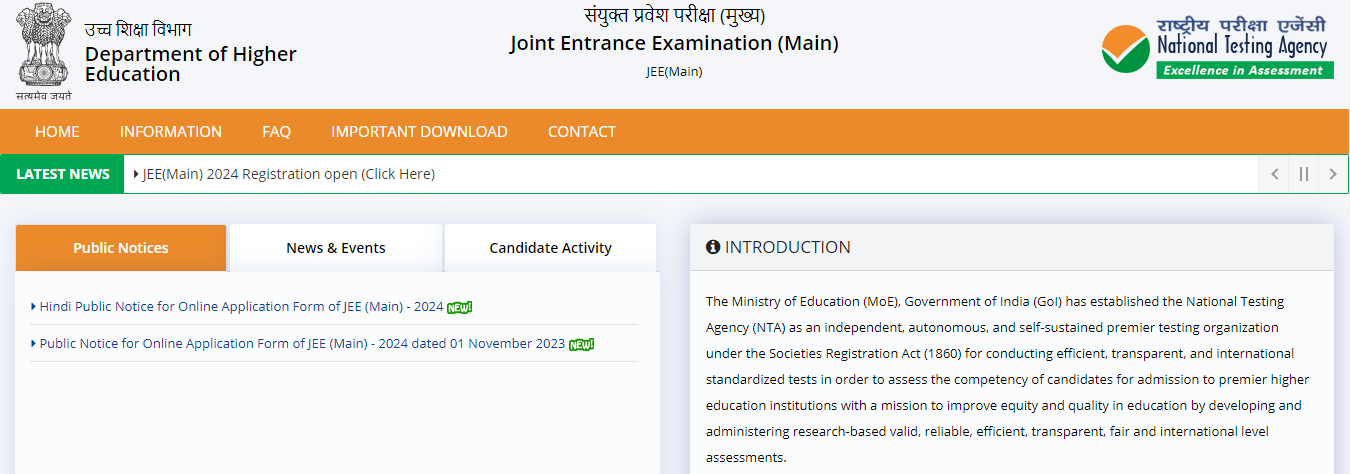Click NEW badge after 01 November 2023 notice
Image resolution: width=1350 pixels, height=474 pixels.
tap(581, 344)
